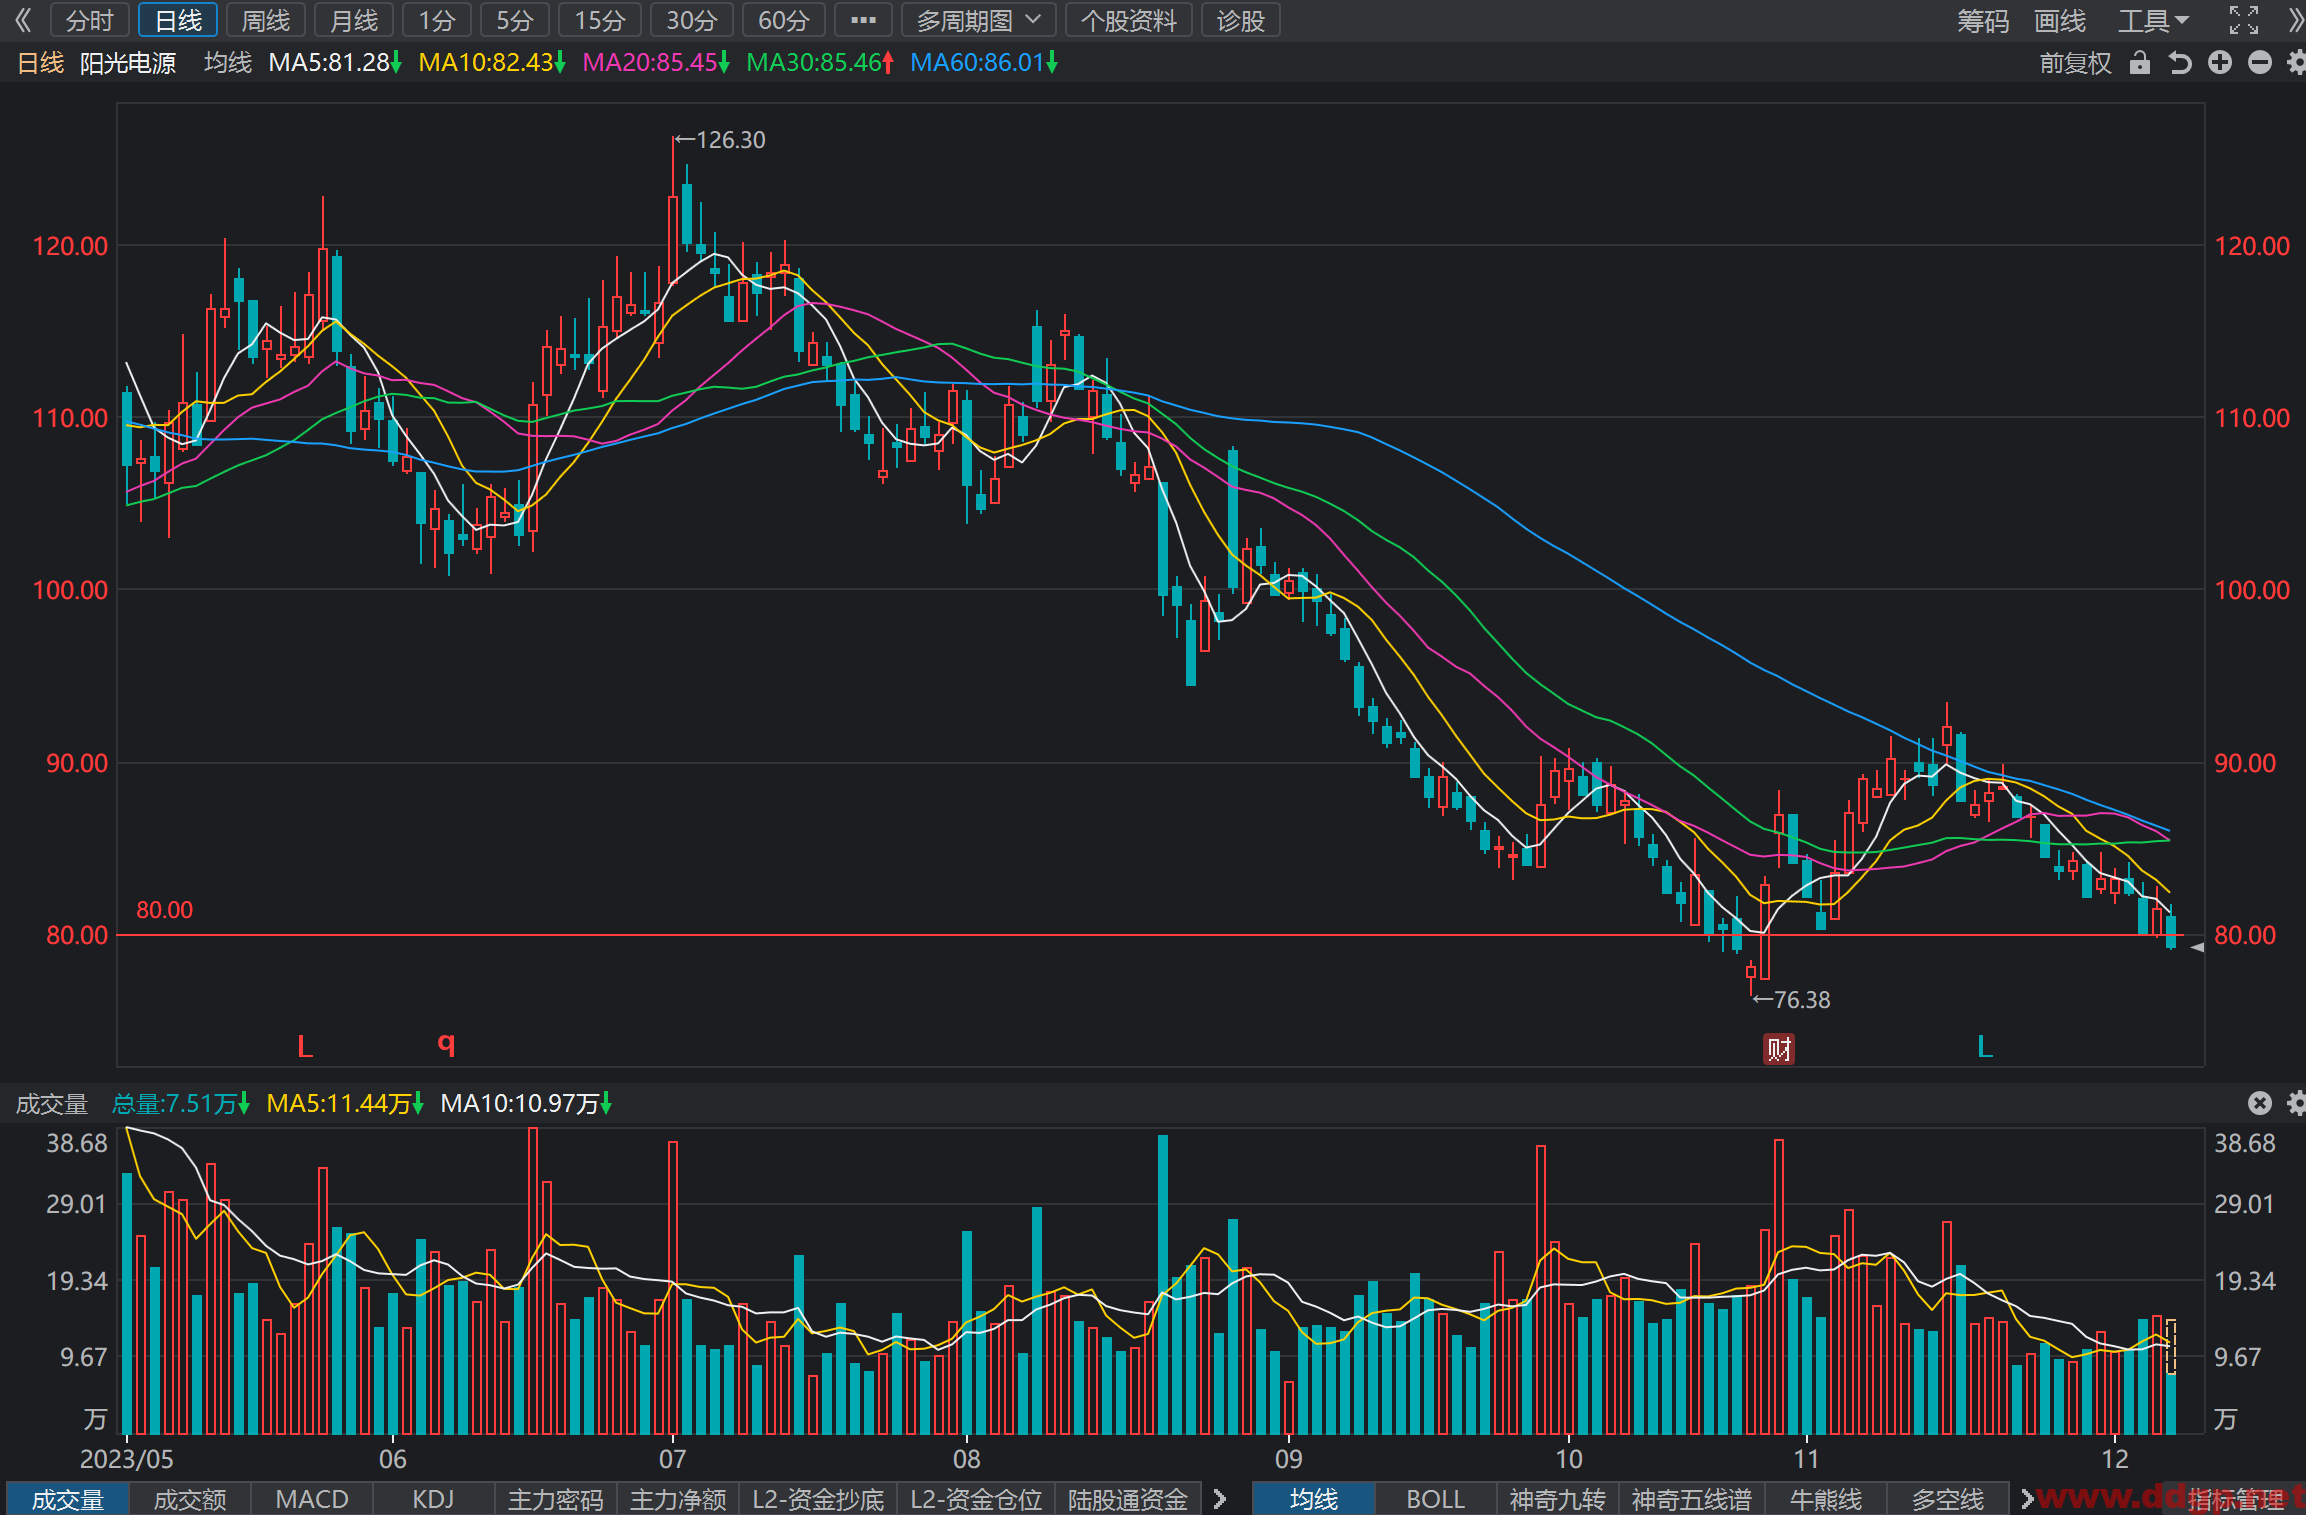
Task: Click the 80.00 horizontal price line label
Action: click(164, 910)
